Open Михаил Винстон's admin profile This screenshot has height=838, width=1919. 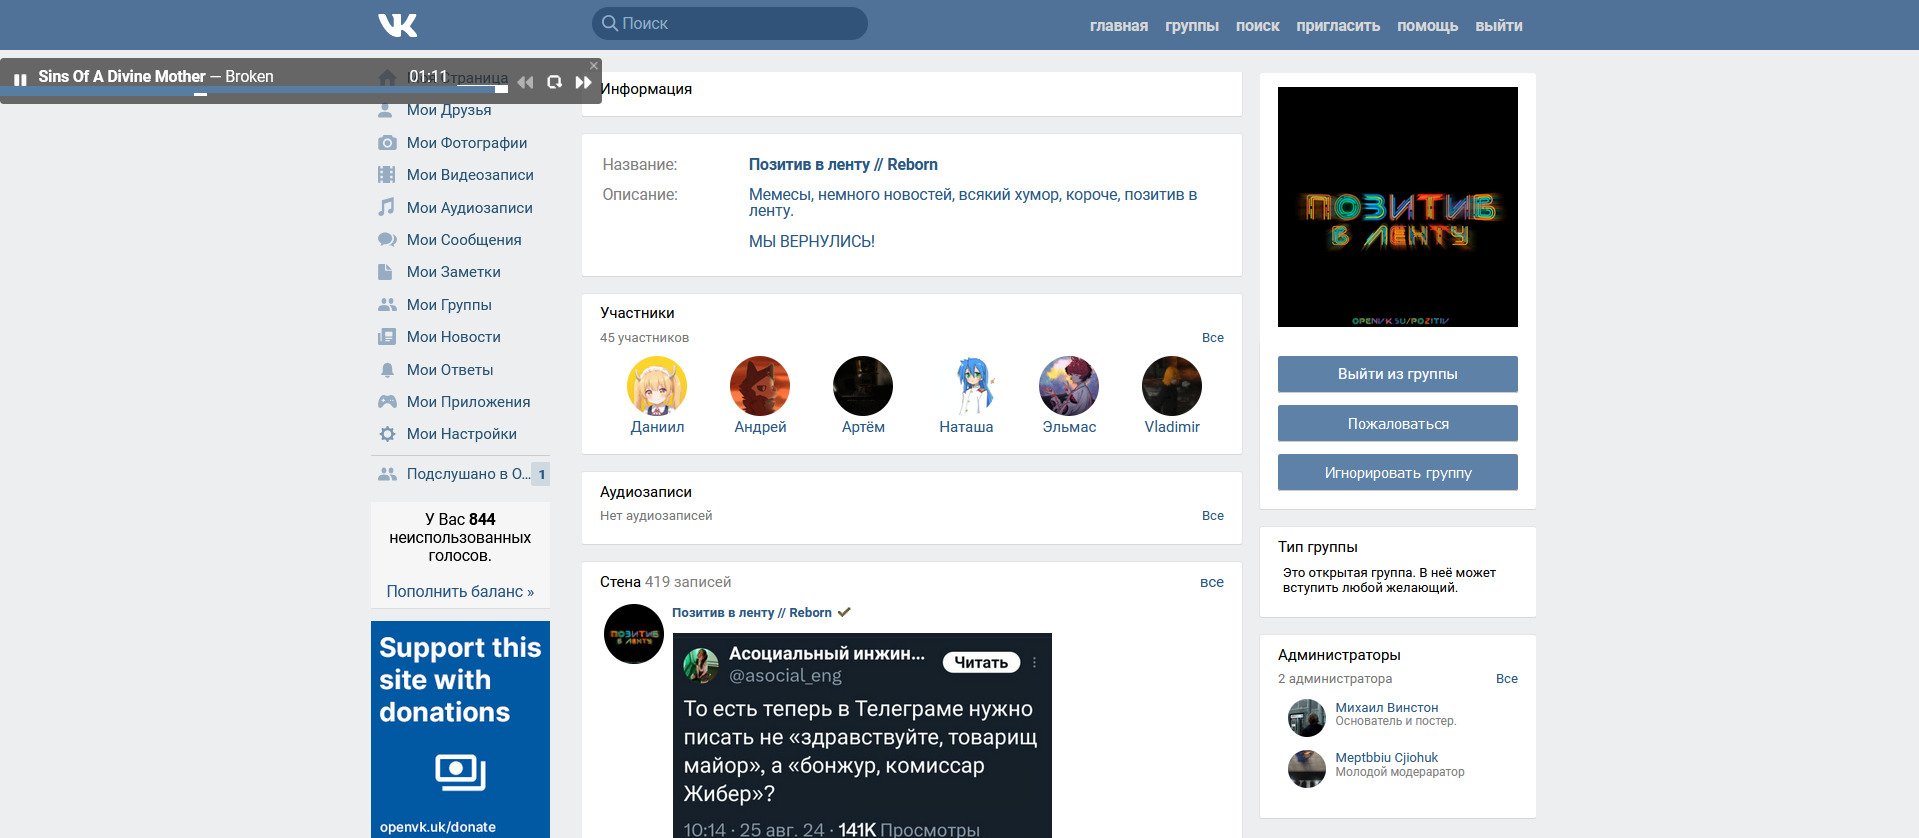click(x=1387, y=708)
